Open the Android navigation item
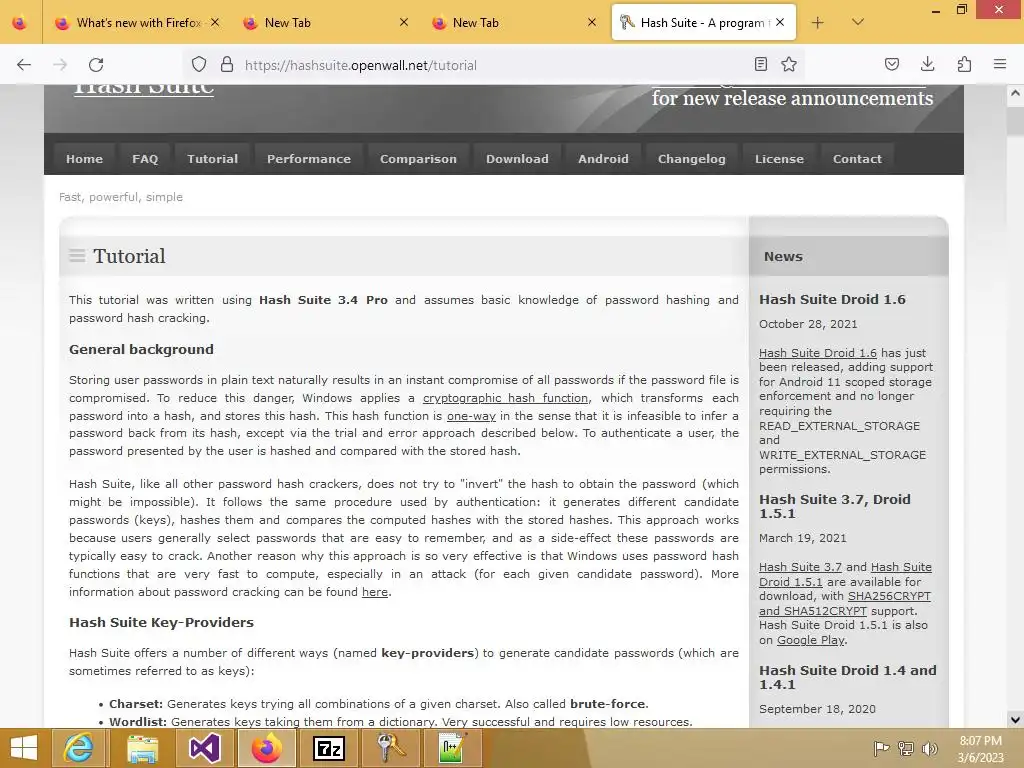The width and height of the screenshot is (1024, 768). coord(603,159)
